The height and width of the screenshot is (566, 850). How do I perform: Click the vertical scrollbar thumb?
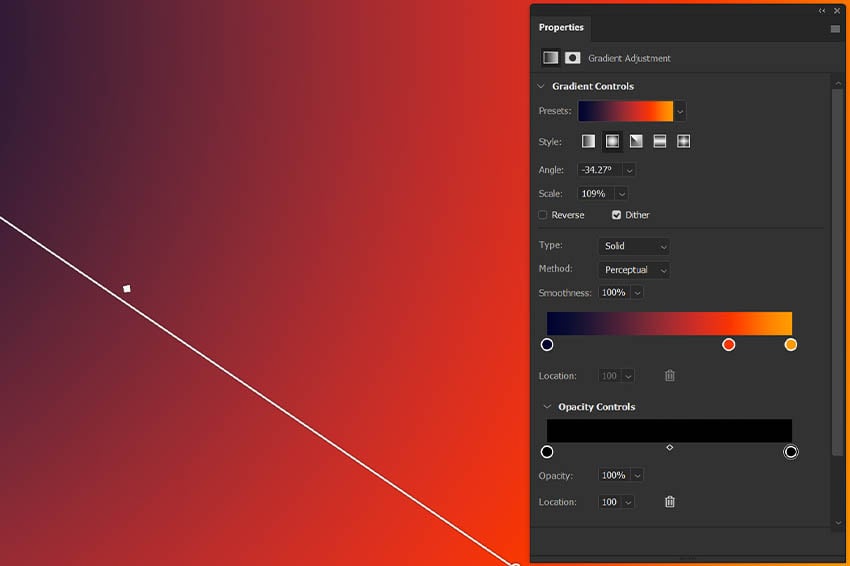click(x=838, y=271)
